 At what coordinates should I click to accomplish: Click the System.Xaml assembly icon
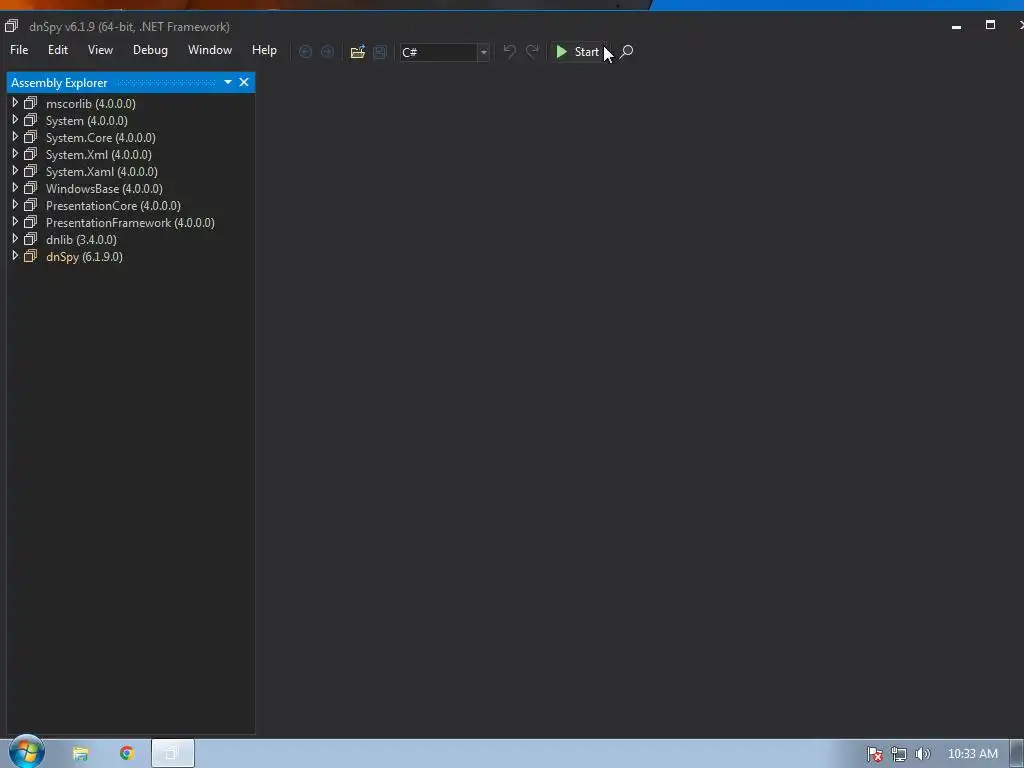[31, 171]
